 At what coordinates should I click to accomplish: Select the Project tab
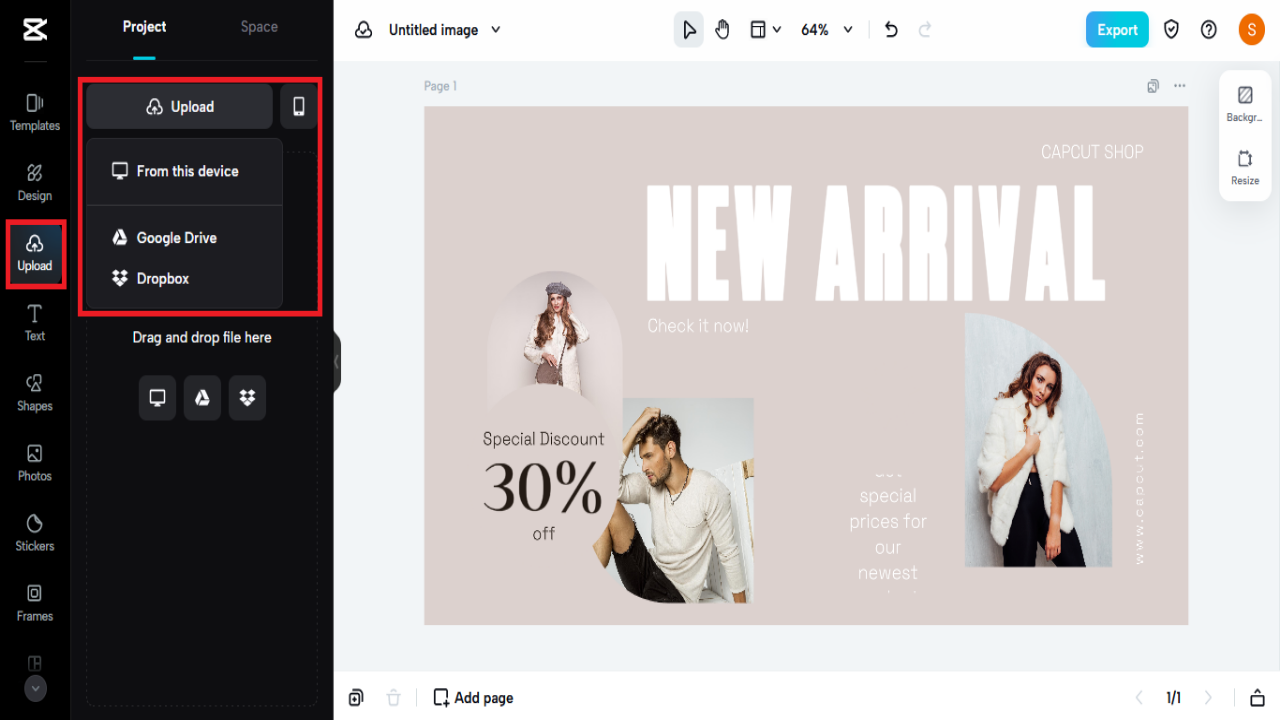point(144,27)
